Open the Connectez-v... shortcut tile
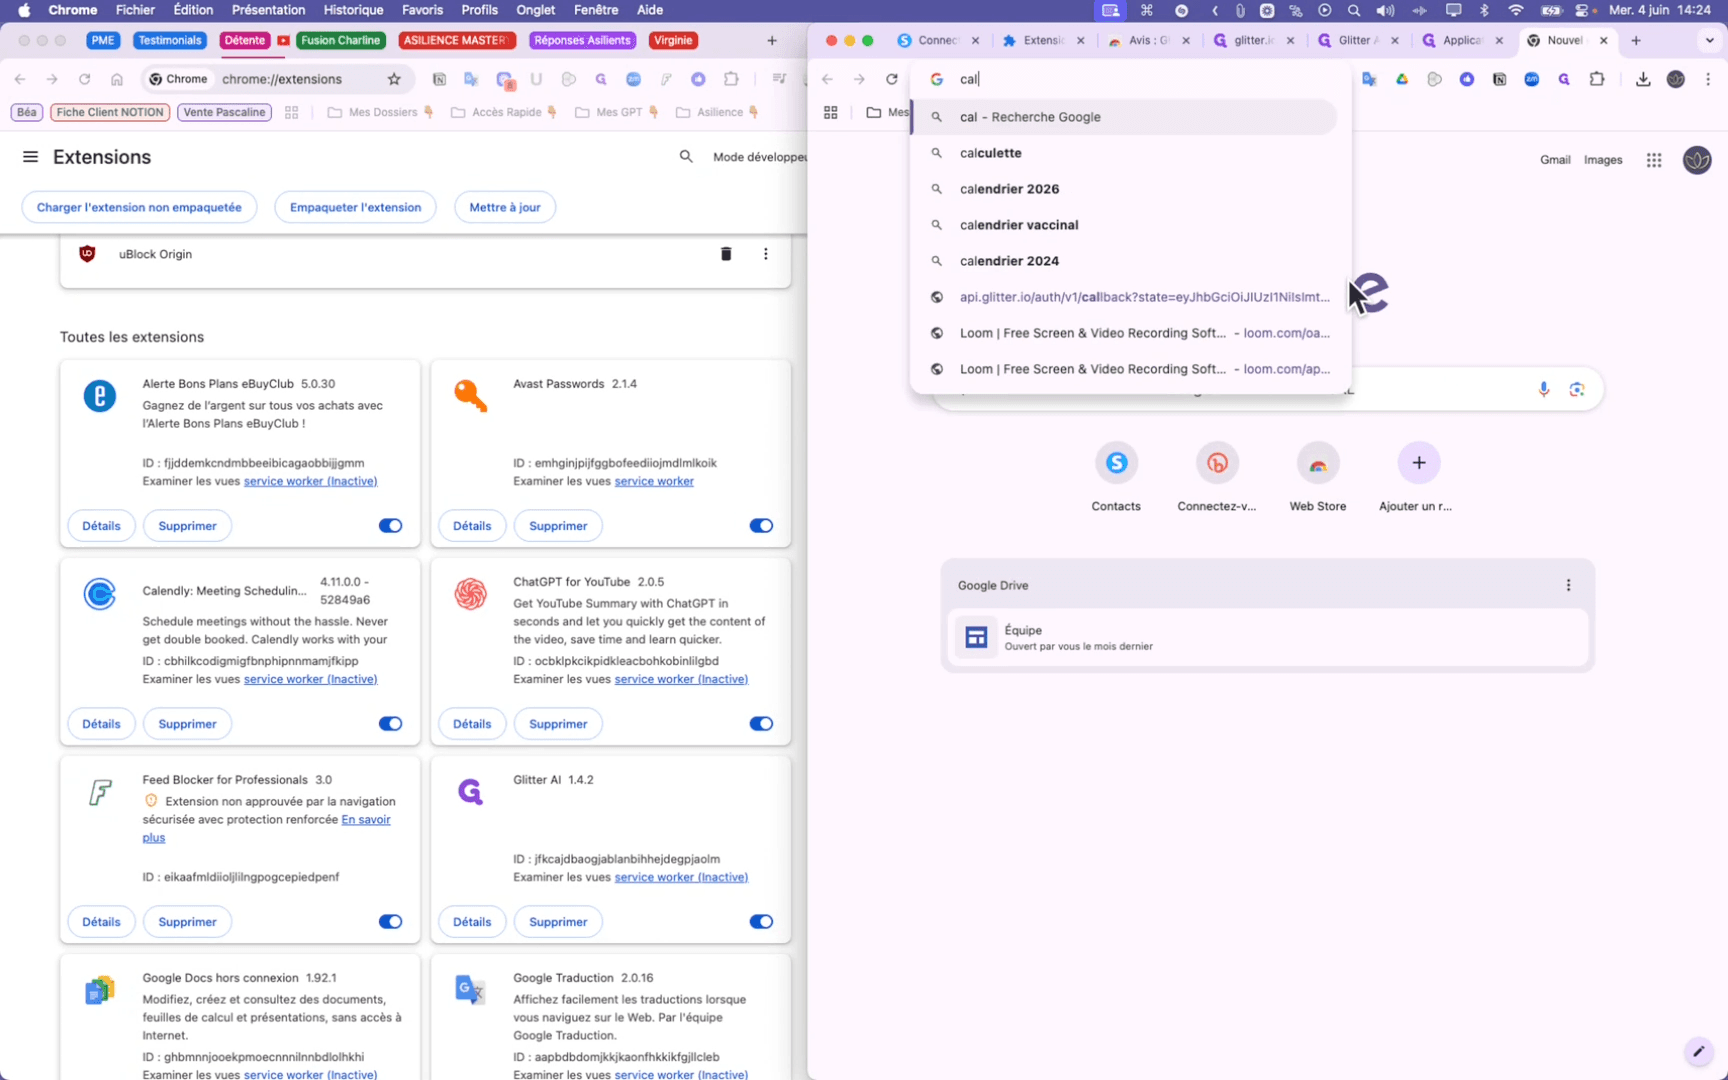 point(1217,478)
